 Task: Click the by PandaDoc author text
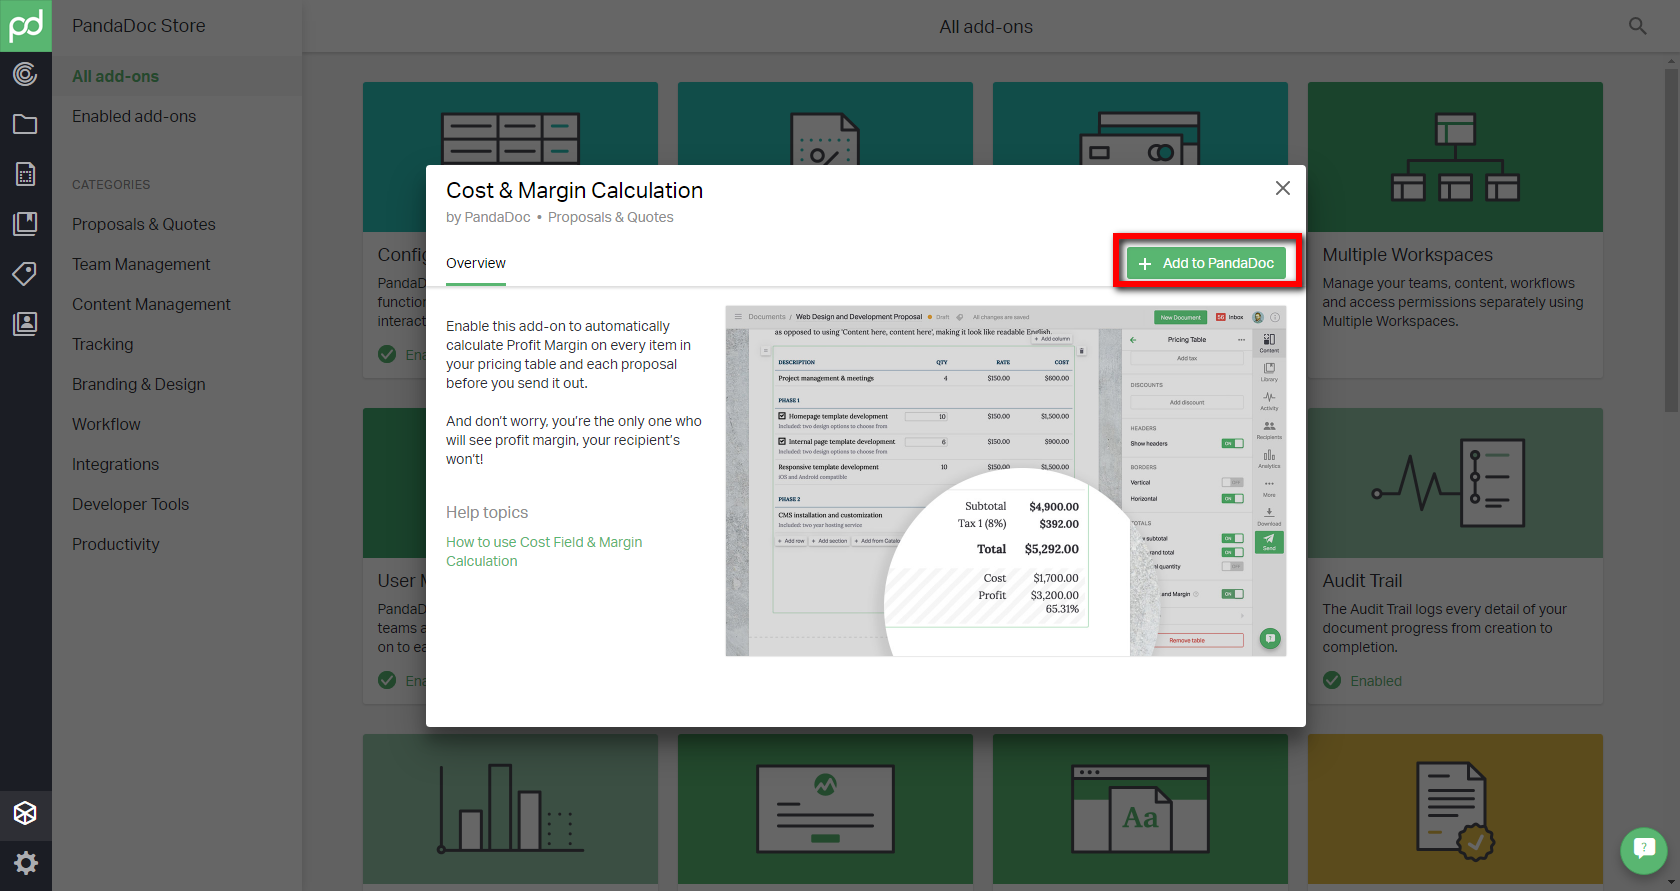488,217
